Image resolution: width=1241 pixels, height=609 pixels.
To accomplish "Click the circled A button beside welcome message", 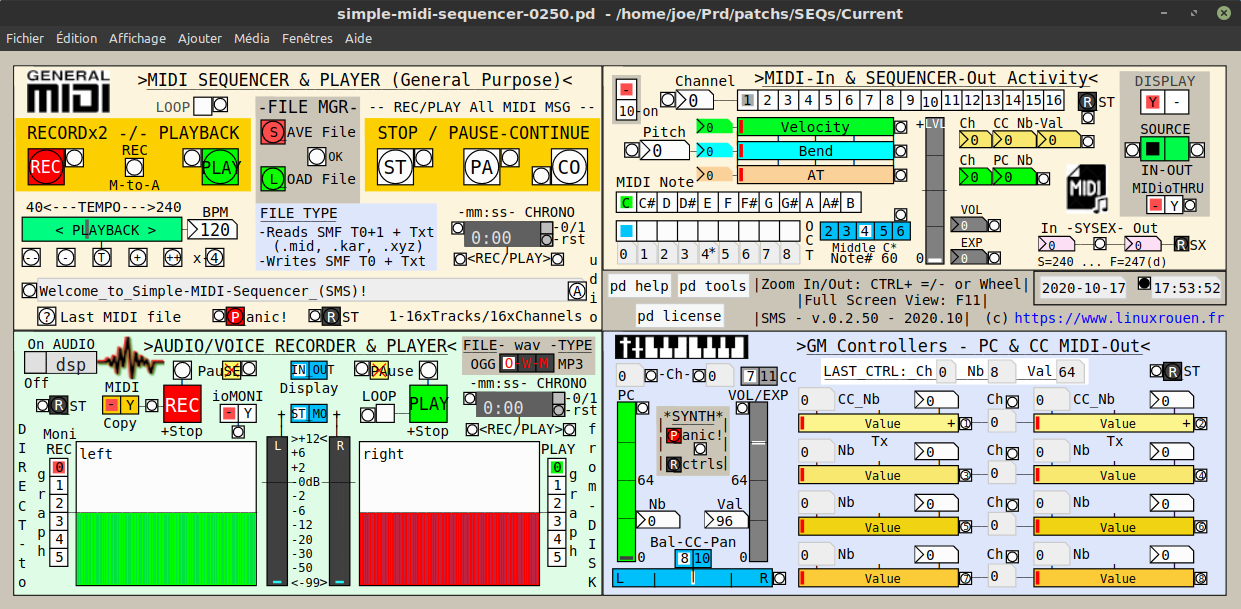I will coord(577,291).
